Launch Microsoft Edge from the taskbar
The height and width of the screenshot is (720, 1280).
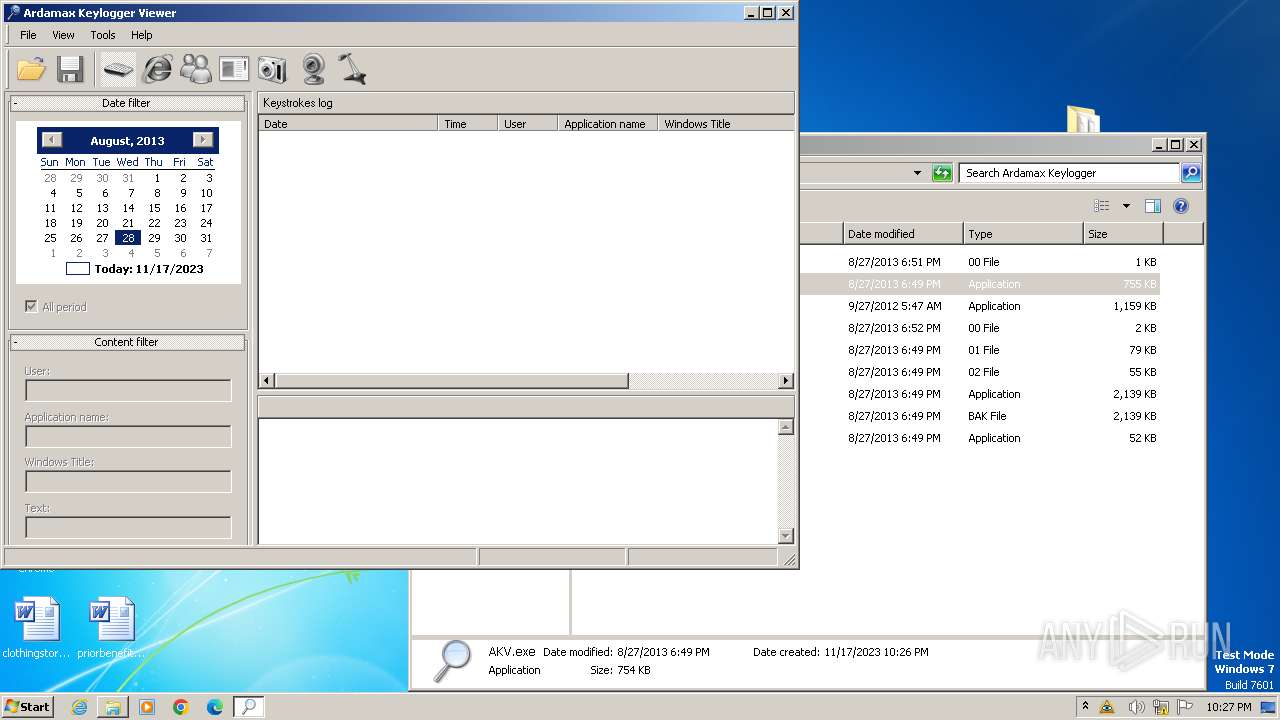(x=215, y=707)
